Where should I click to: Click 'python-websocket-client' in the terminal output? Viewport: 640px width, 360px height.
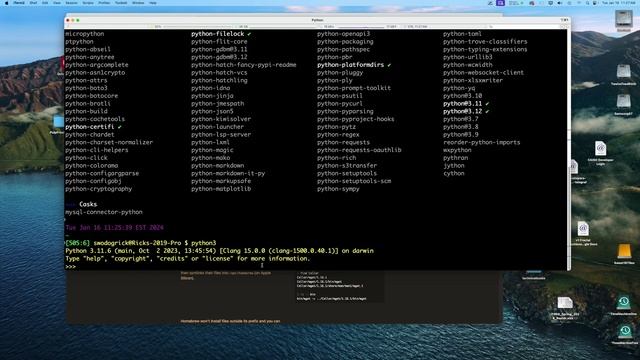coord(483,73)
